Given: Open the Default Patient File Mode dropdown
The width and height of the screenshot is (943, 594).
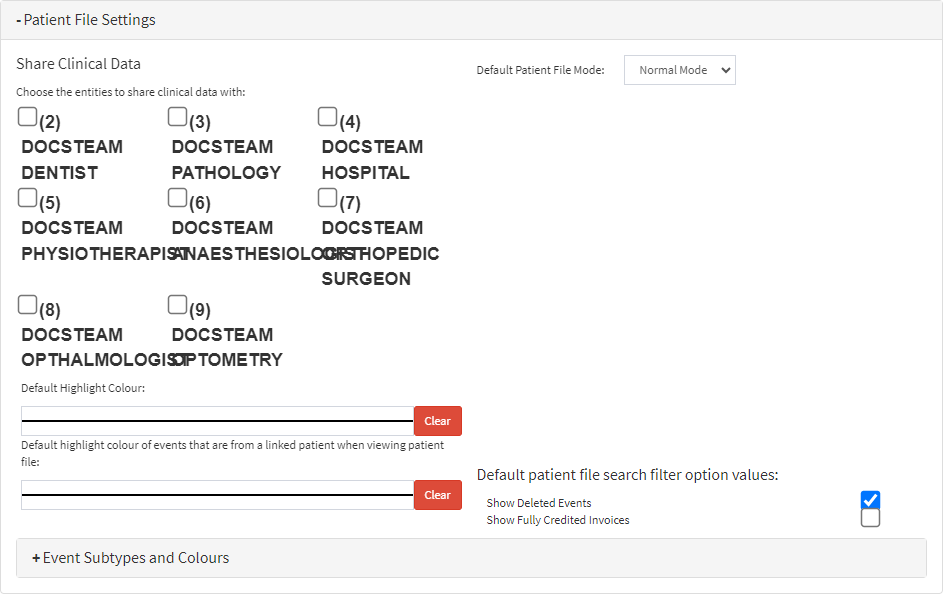Looking at the screenshot, I should pos(679,70).
